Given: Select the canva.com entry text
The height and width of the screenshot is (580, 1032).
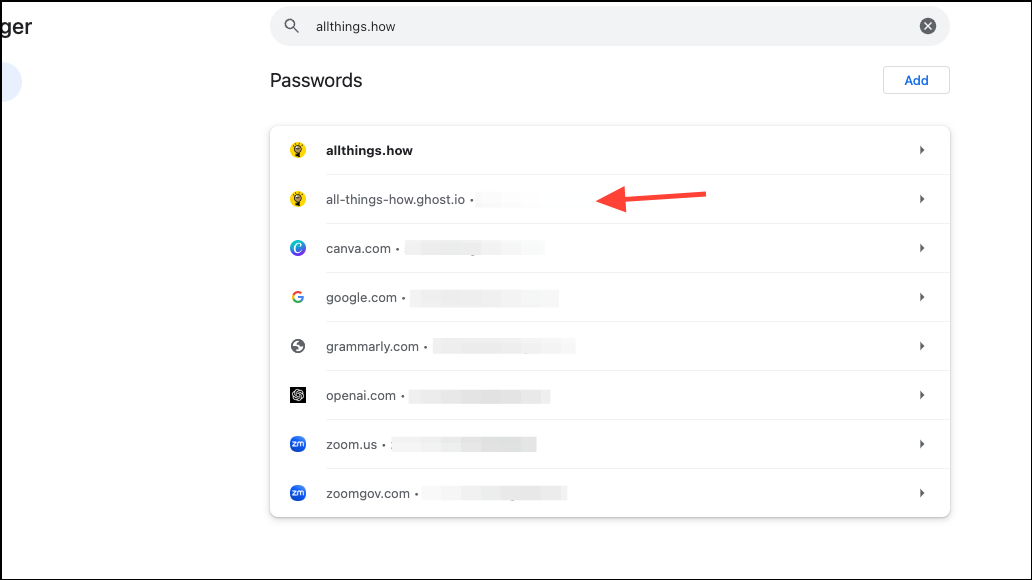Looking at the screenshot, I should click(x=358, y=248).
